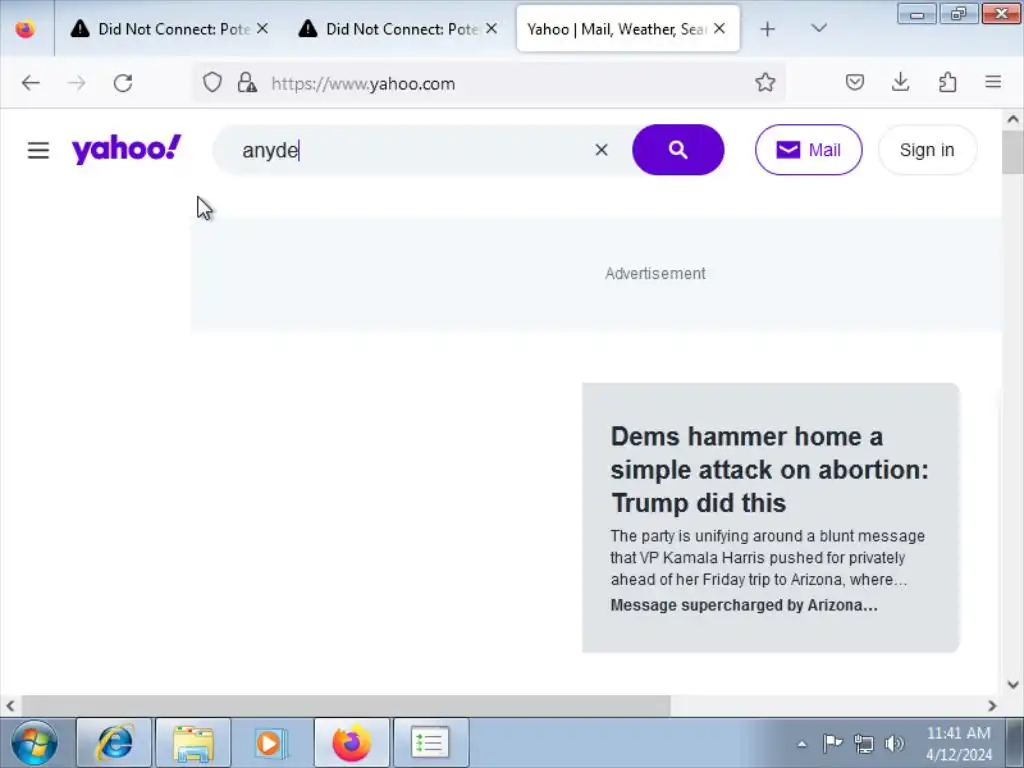Open the tracking protection shield icon

tap(212, 82)
